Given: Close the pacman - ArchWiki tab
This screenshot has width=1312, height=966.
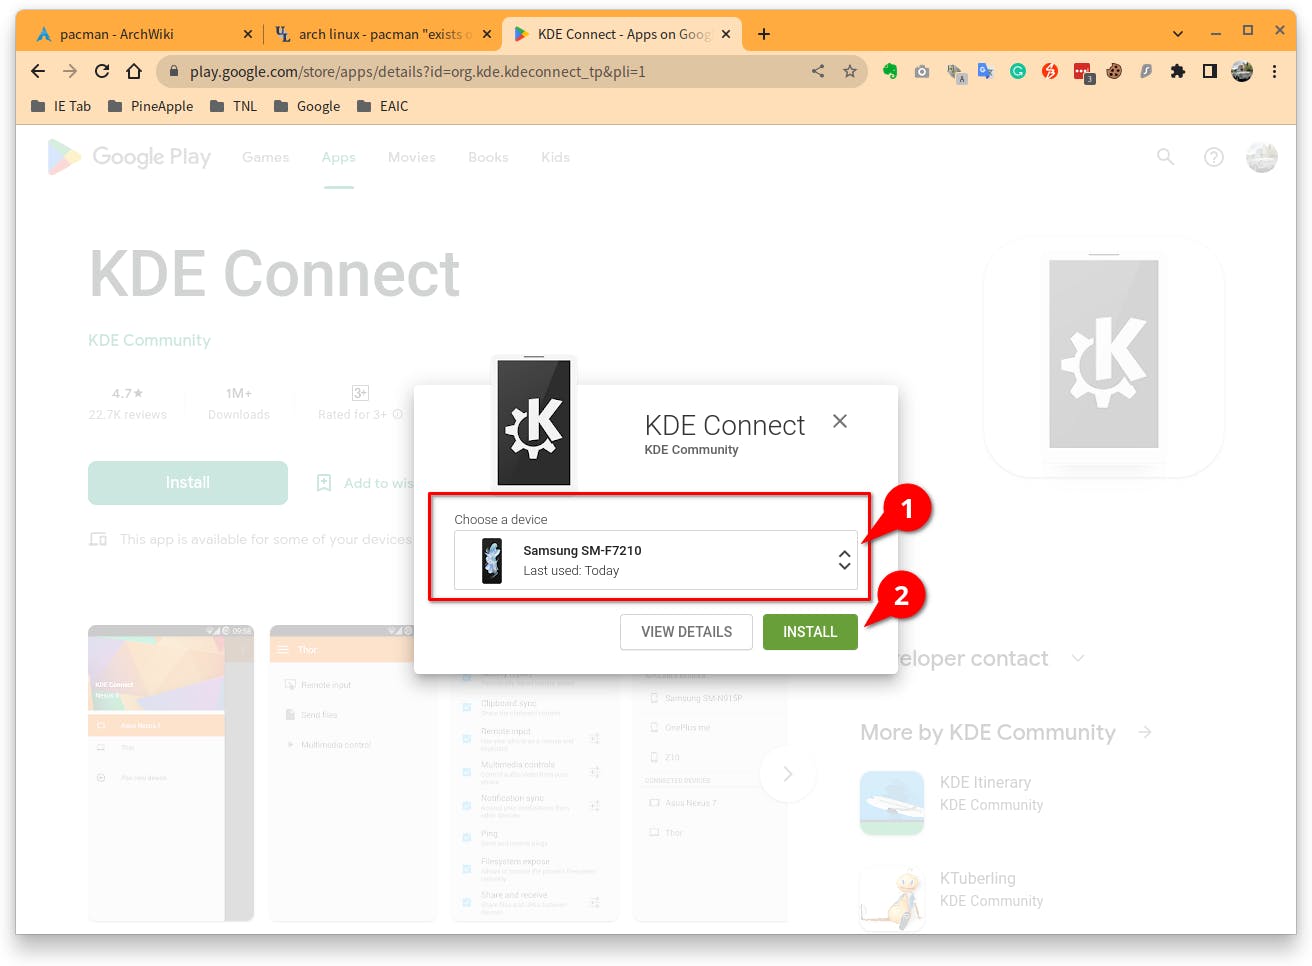Looking at the screenshot, I should coord(248,34).
